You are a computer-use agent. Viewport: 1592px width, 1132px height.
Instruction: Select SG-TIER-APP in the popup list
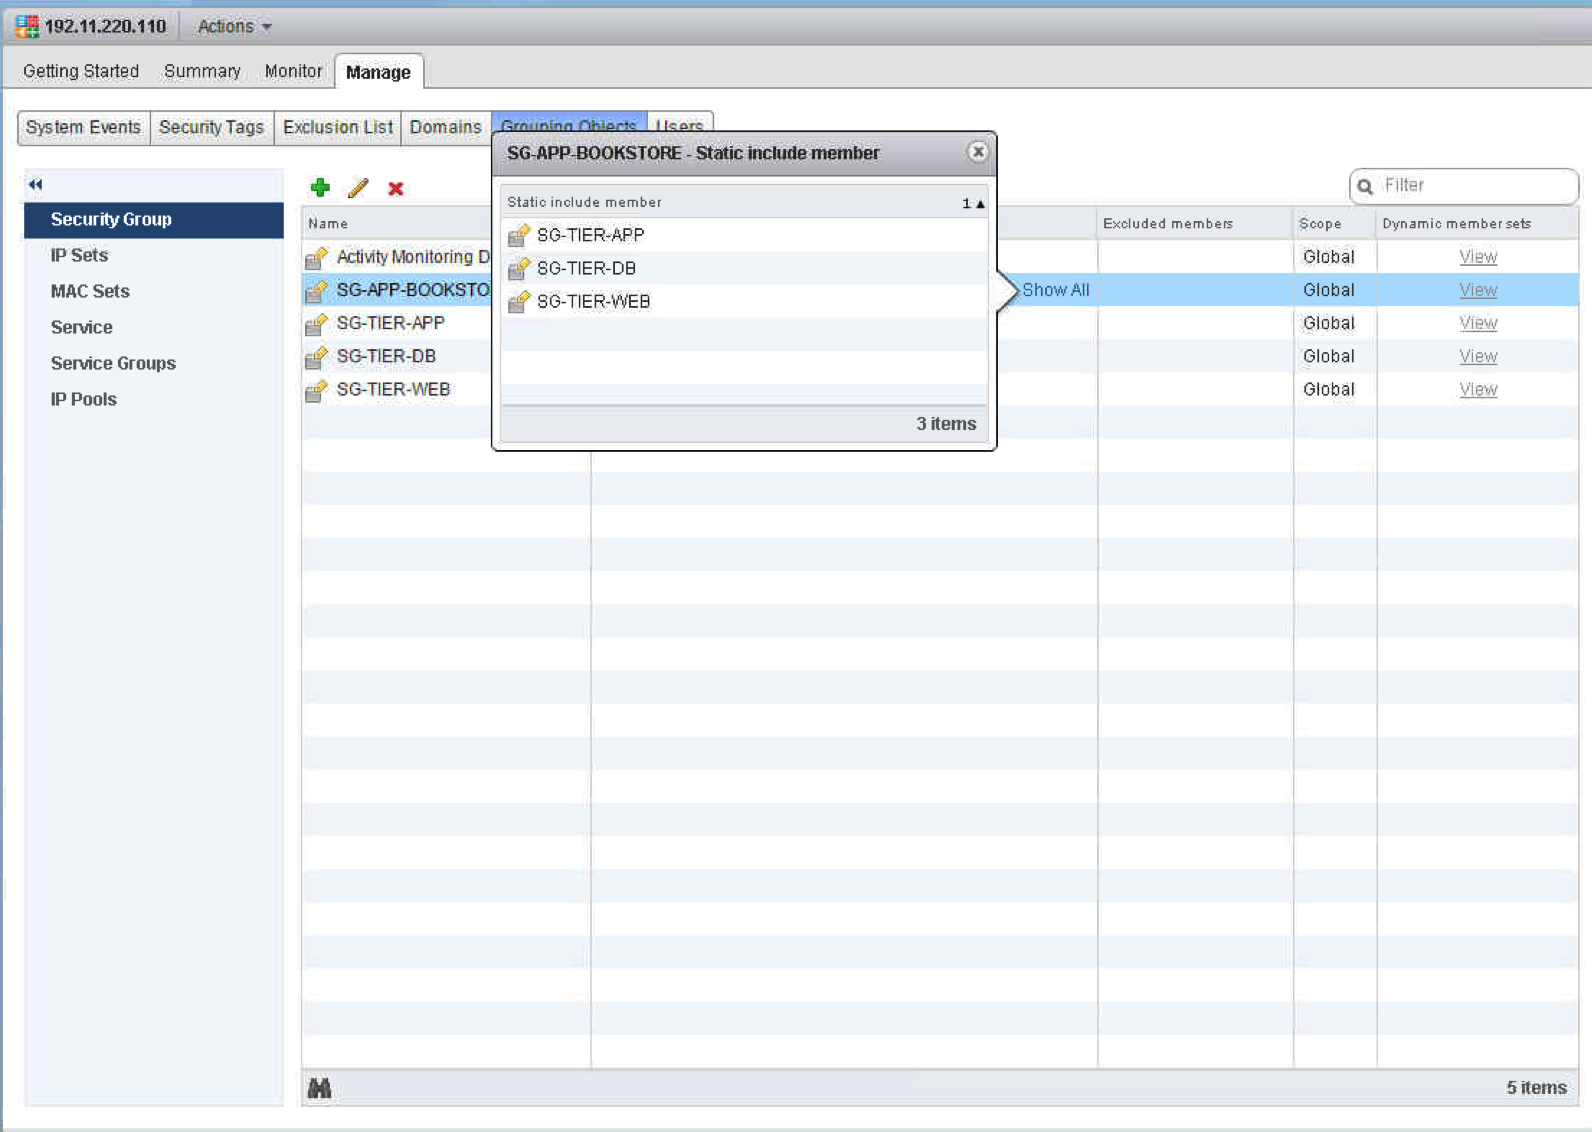pyautogui.click(x=590, y=235)
